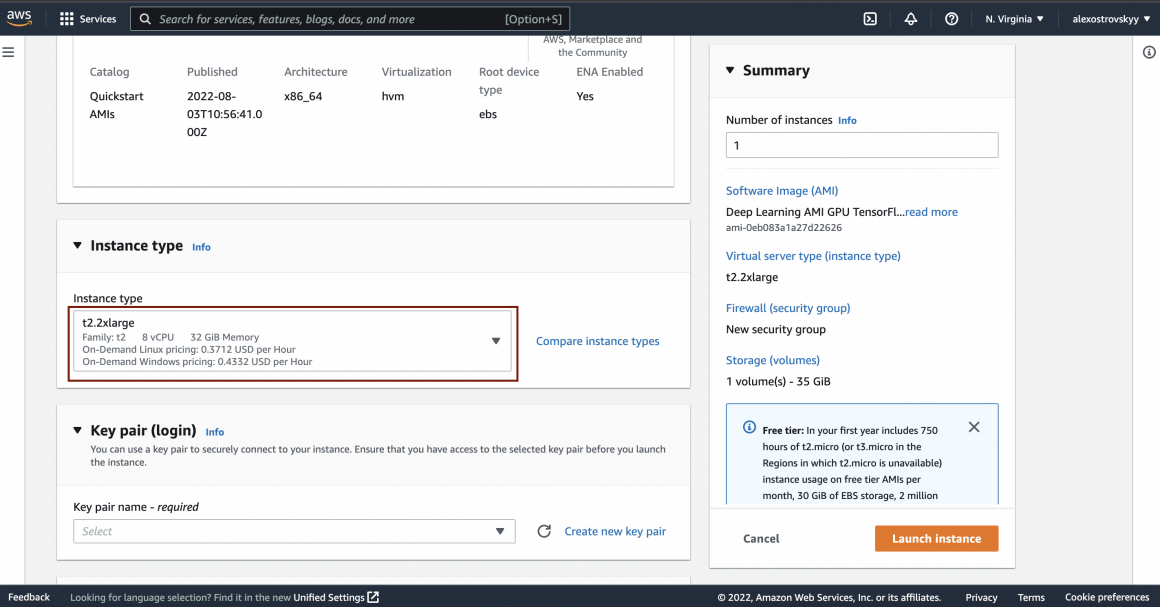Screen dimensions: 1160x607
Task: Open the N. Virginia region dropdown
Action: (1014, 19)
